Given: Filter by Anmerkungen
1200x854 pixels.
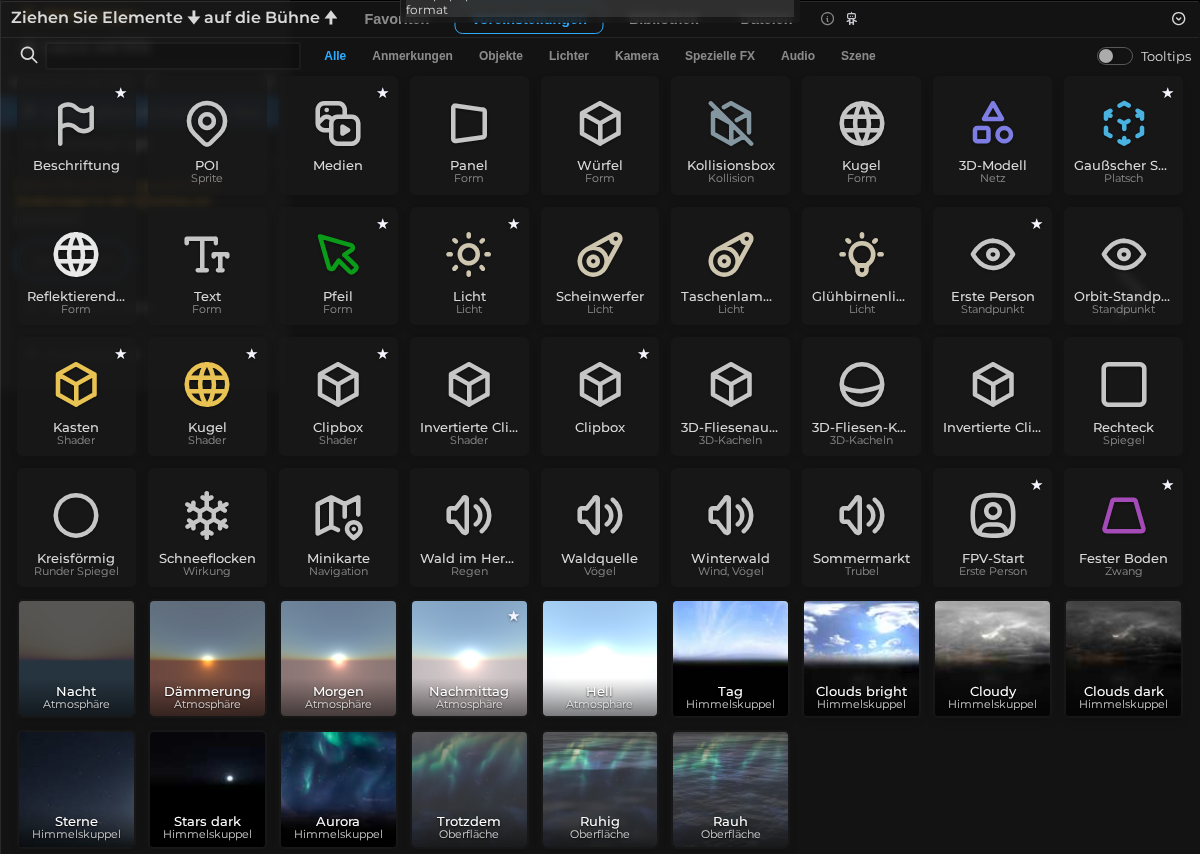Looking at the screenshot, I should click(412, 56).
